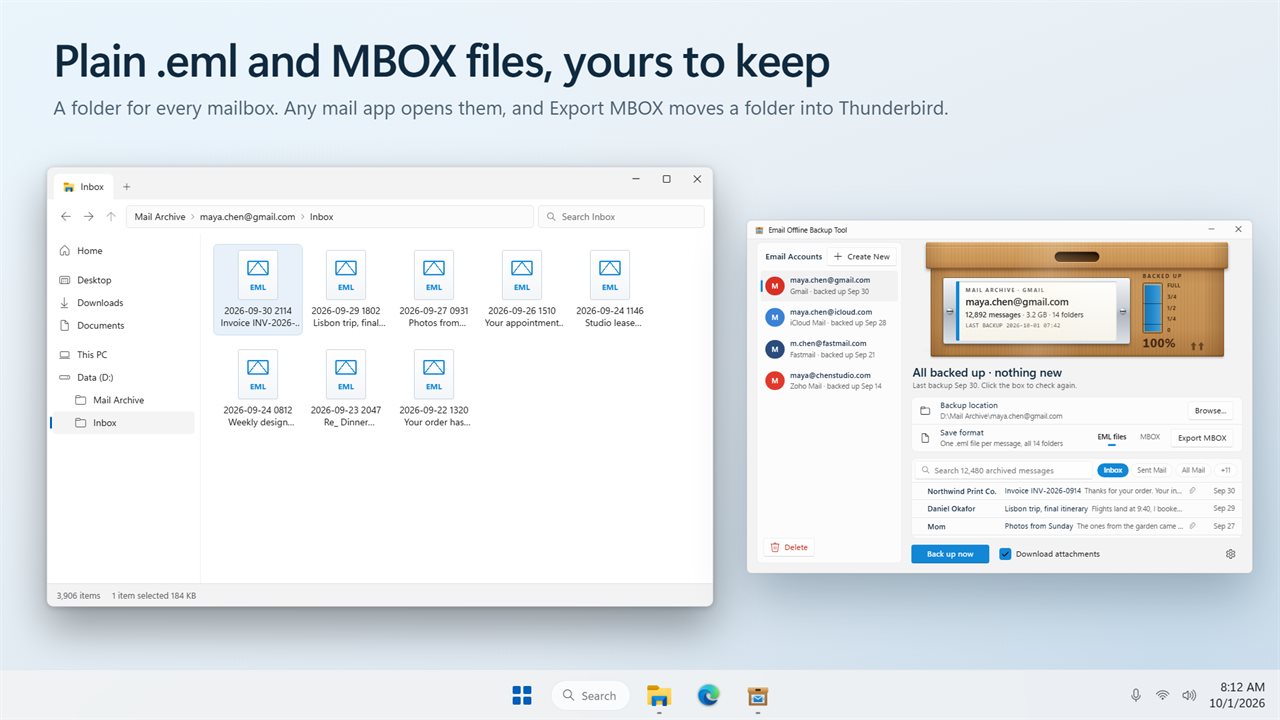Switch save format to MBOX
The width and height of the screenshot is (1280, 720).
click(1150, 437)
